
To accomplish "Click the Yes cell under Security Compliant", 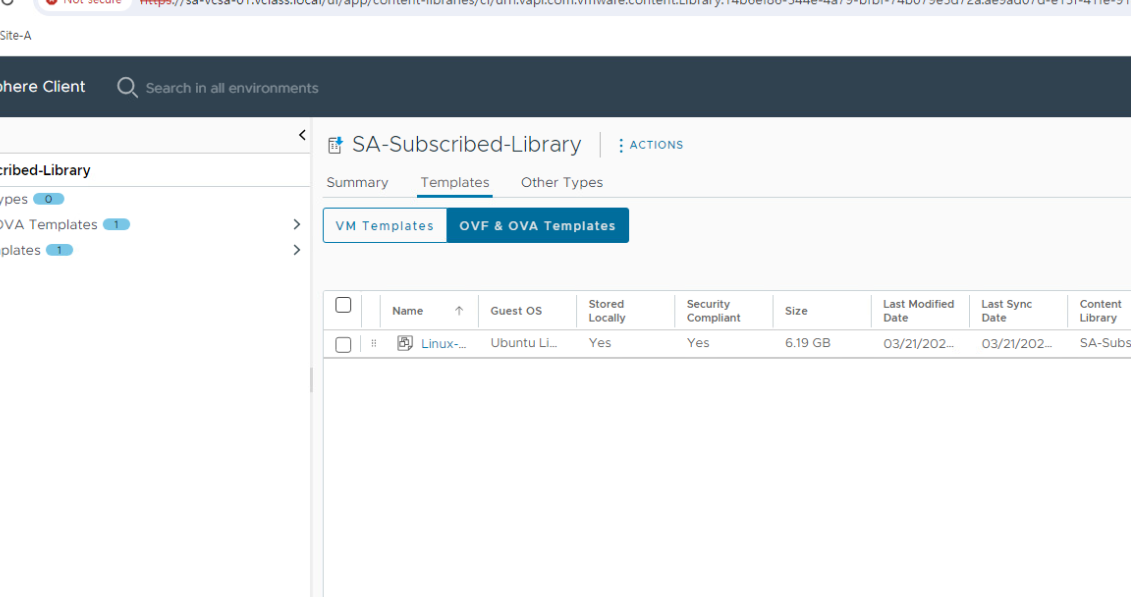I will [x=698, y=343].
